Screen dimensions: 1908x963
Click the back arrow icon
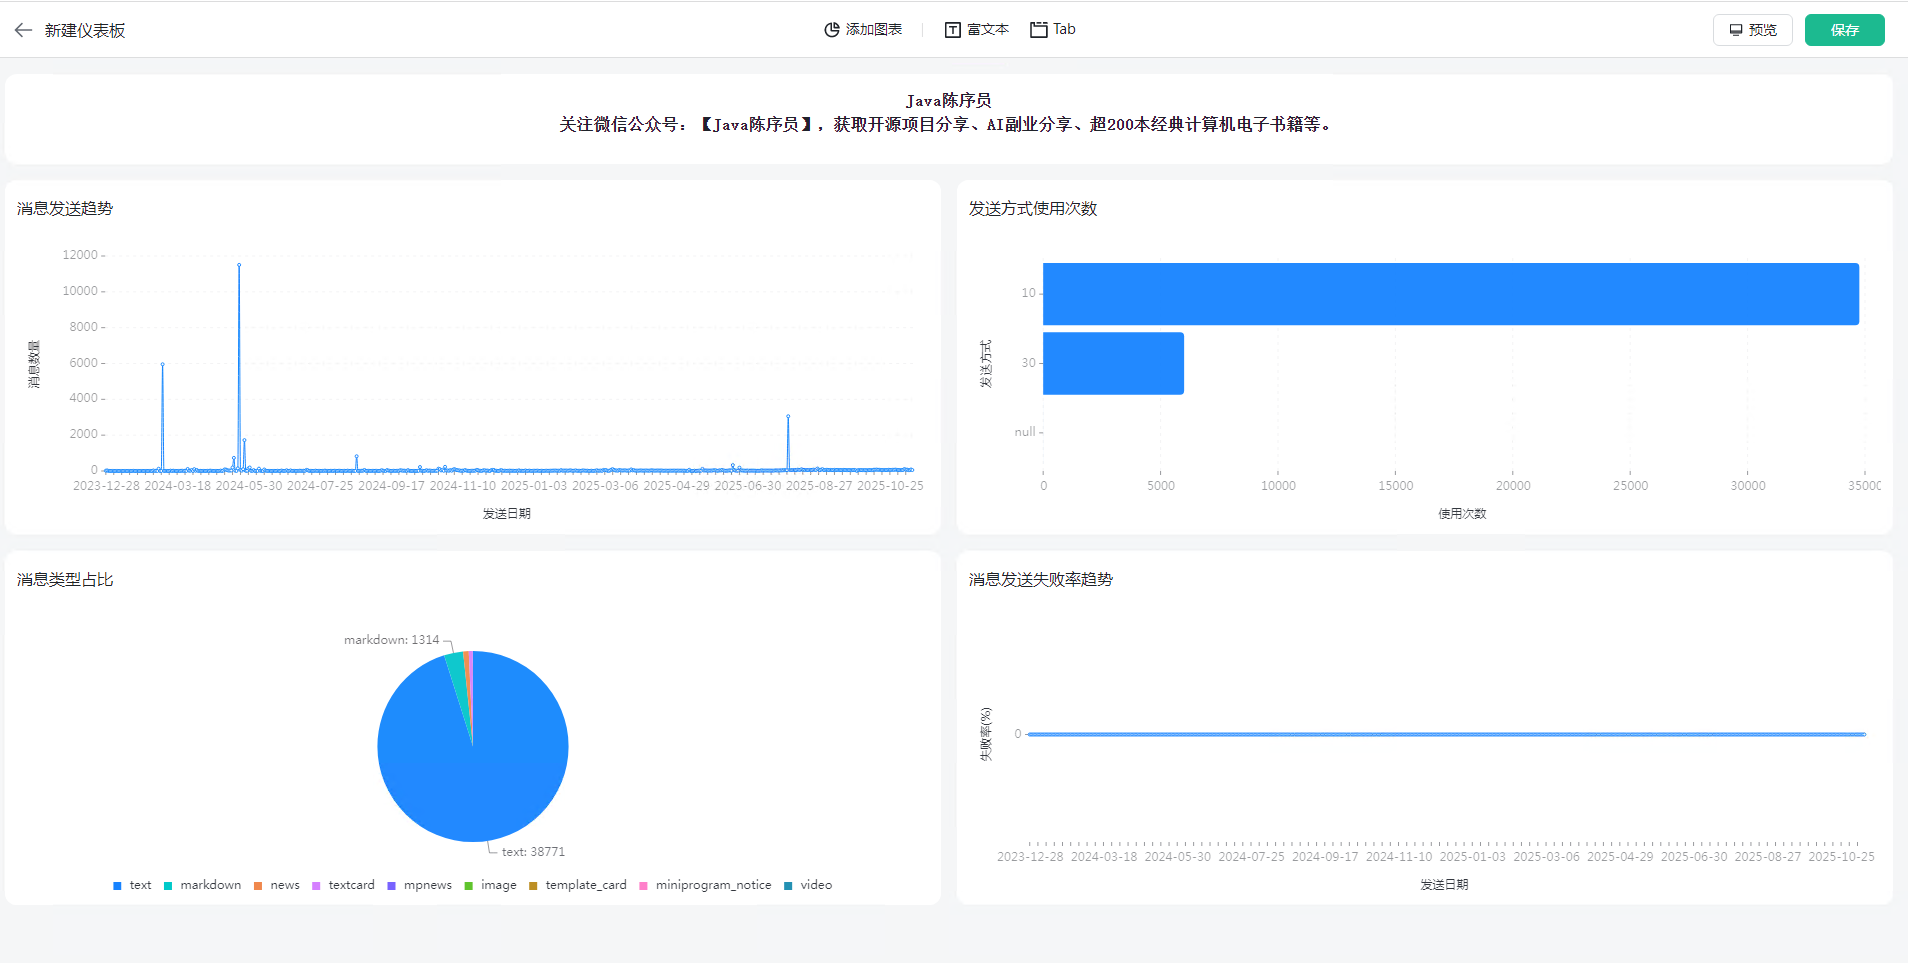tap(23, 30)
